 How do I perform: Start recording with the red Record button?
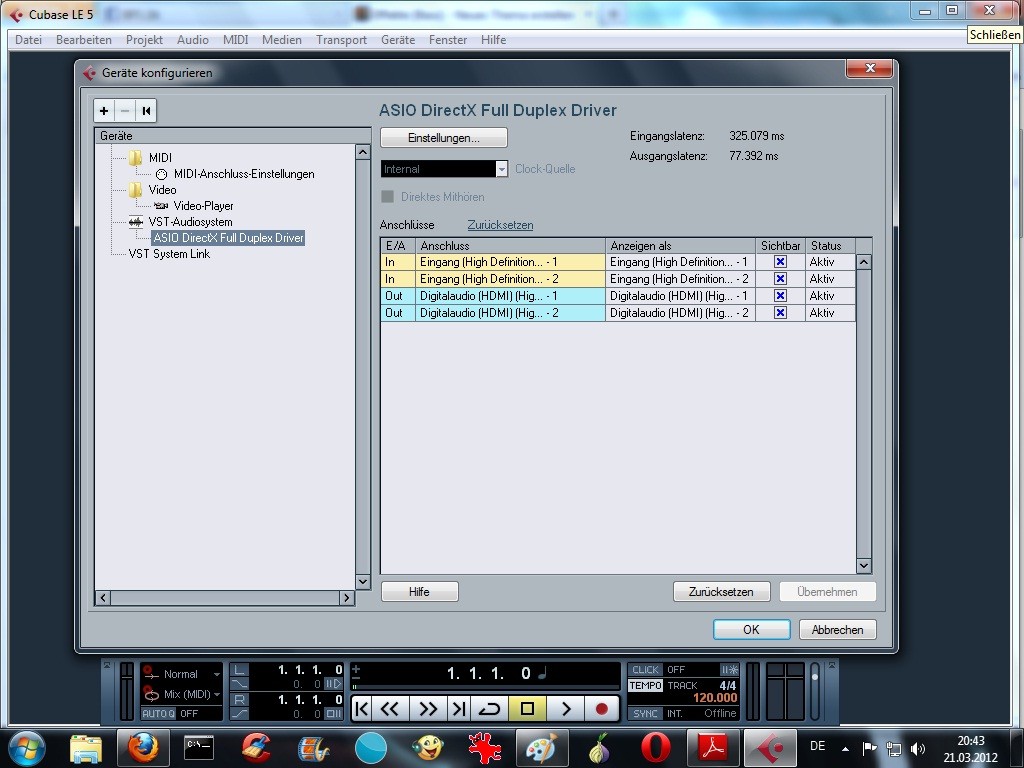601,709
